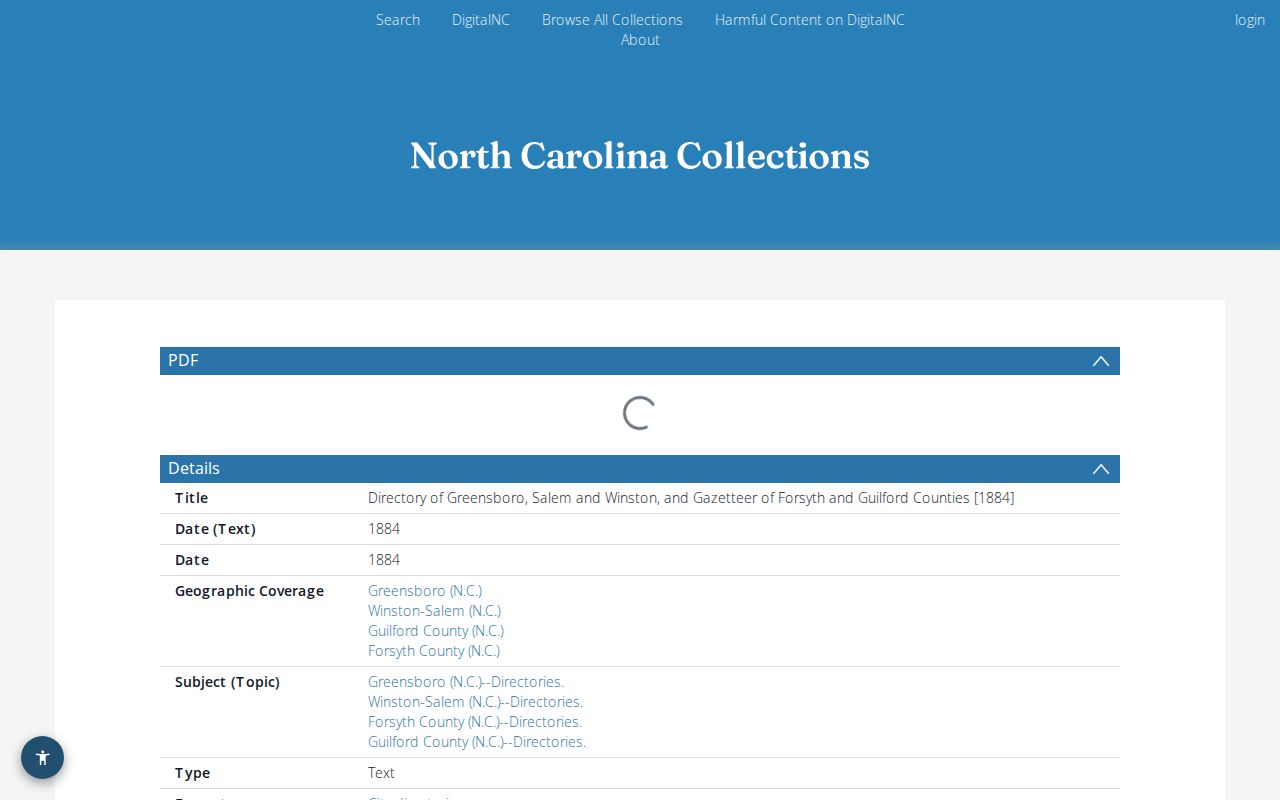
Task: Click the North Carolina Collections heading
Action: [640, 156]
